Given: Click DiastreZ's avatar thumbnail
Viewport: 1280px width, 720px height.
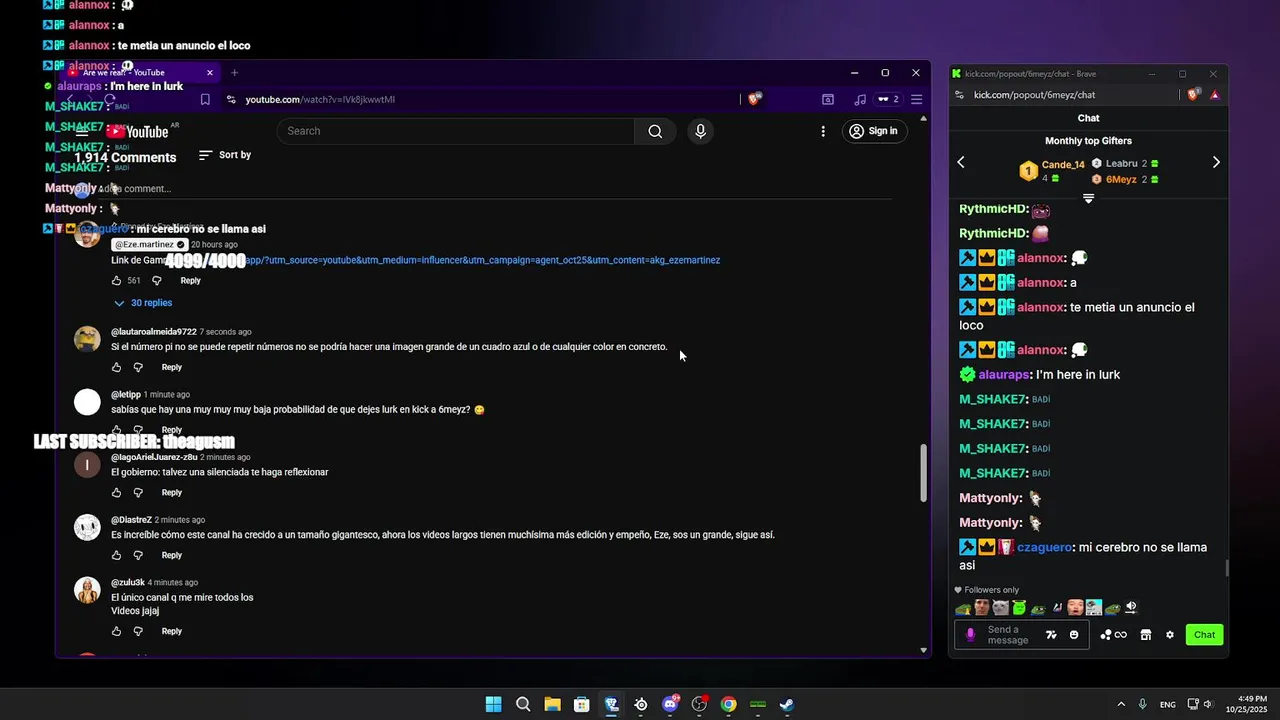Looking at the screenshot, I should [x=87, y=527].
